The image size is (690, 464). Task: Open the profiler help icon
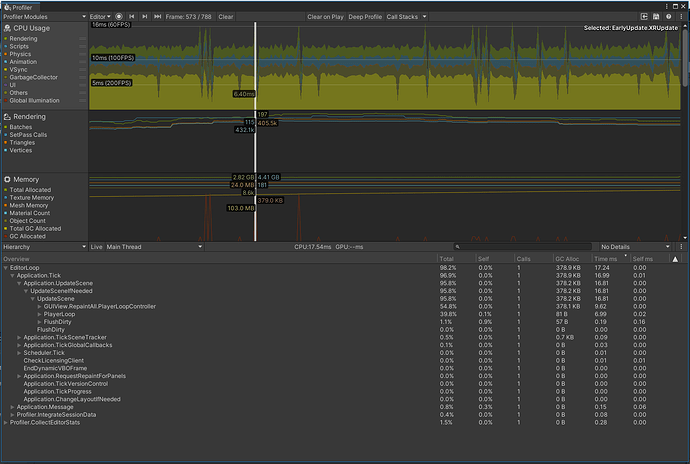click(669, 17)
